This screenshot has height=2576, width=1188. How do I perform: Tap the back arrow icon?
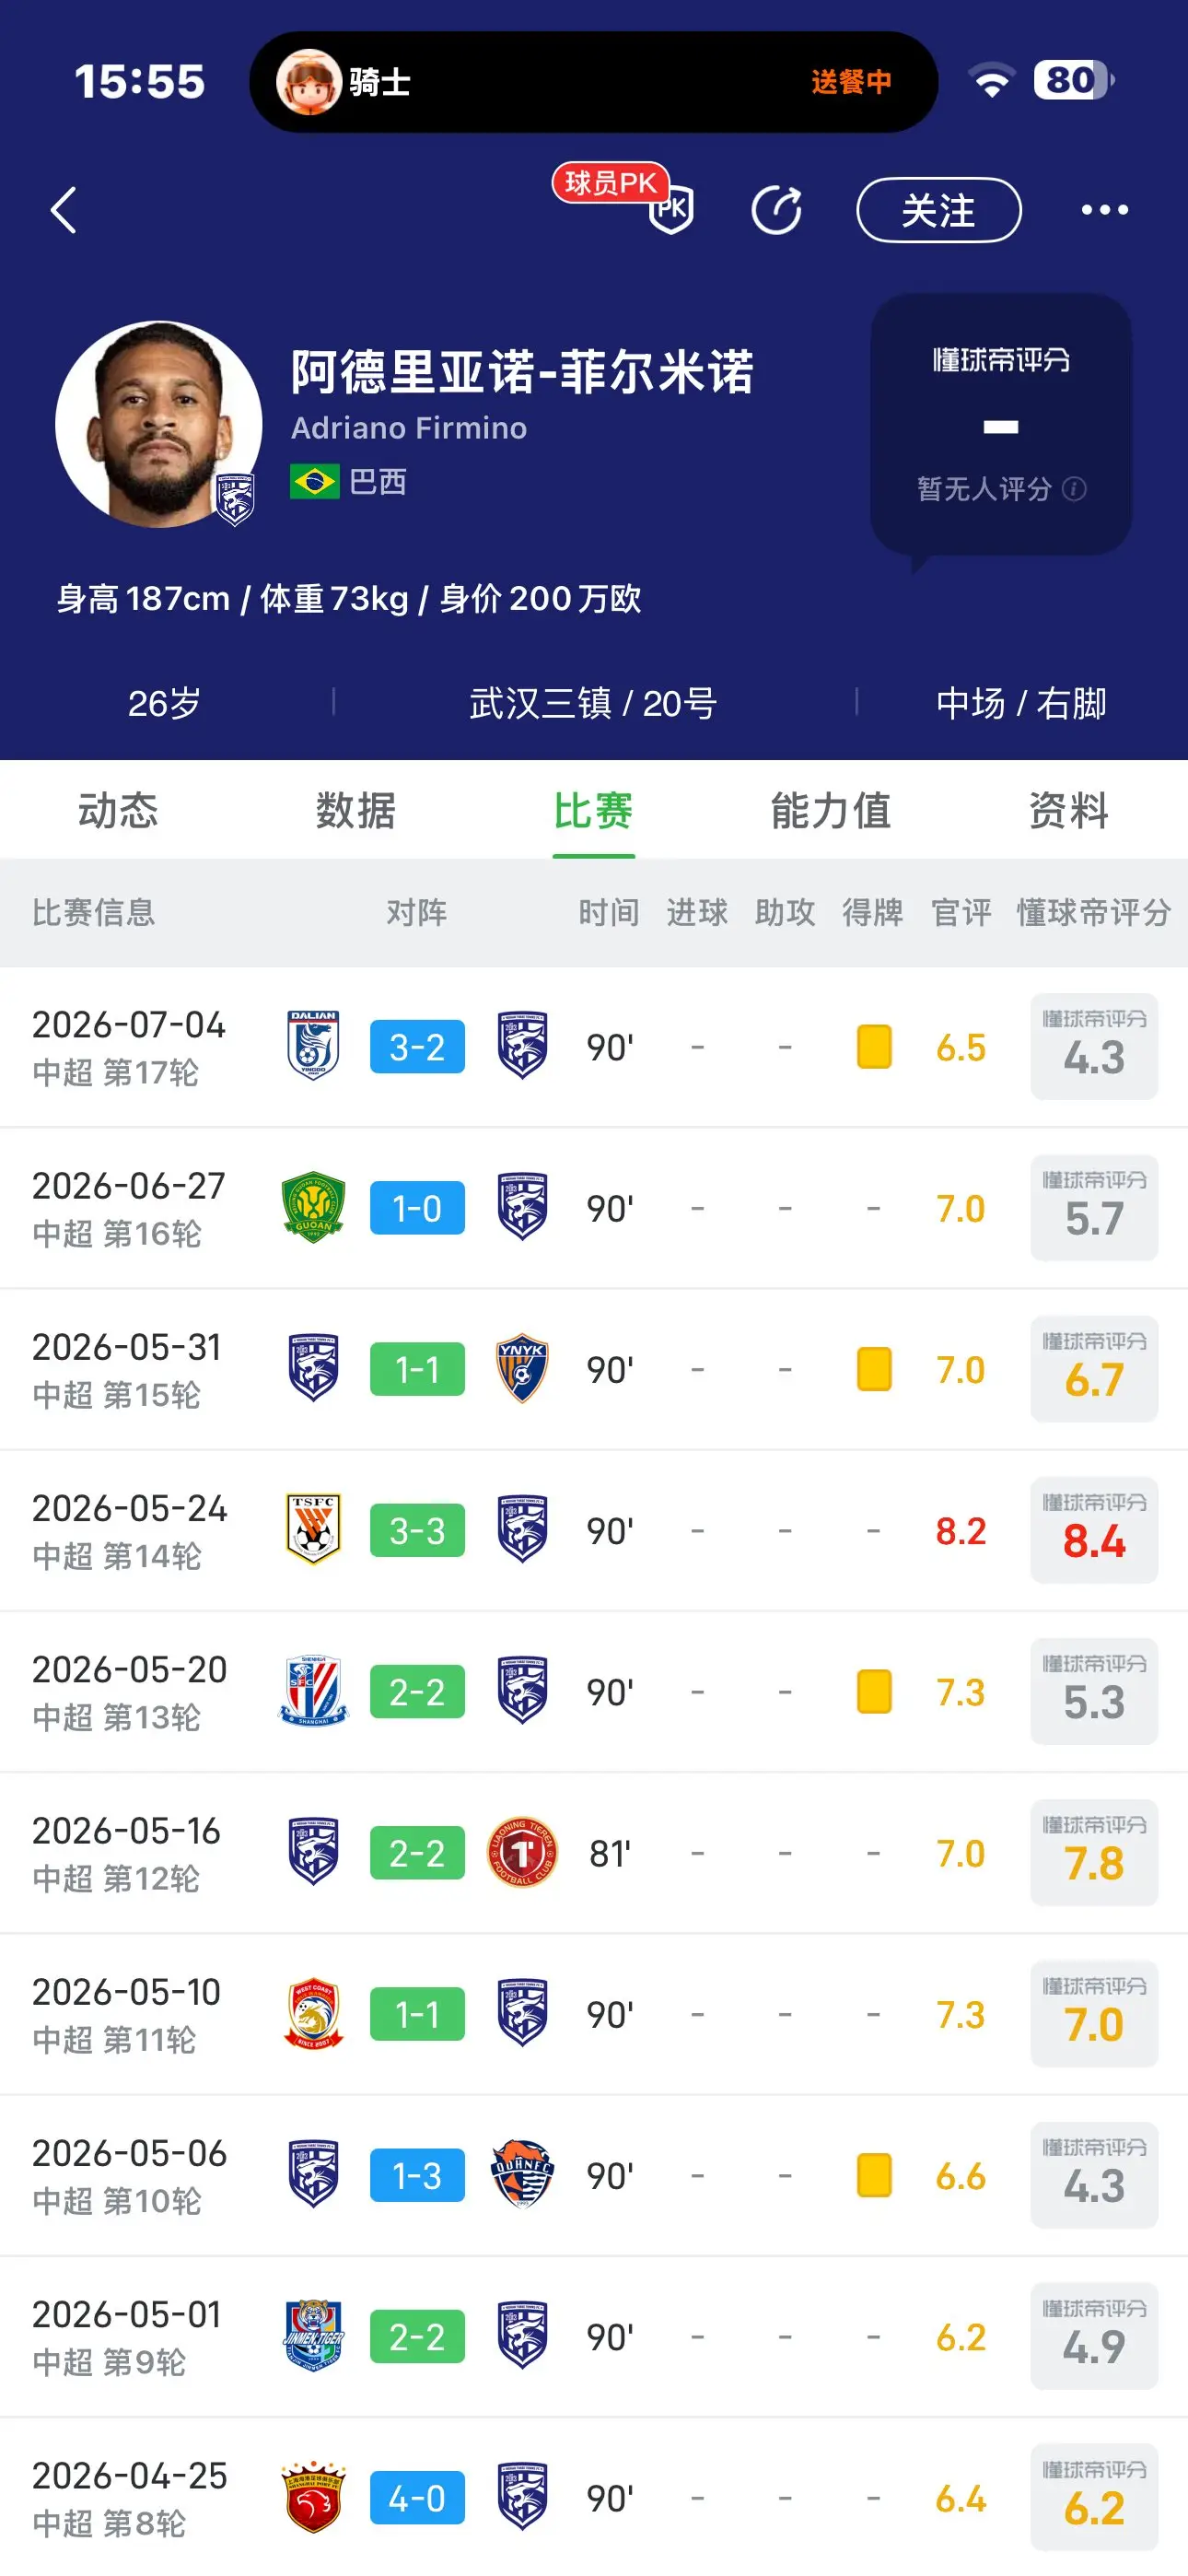64,210
